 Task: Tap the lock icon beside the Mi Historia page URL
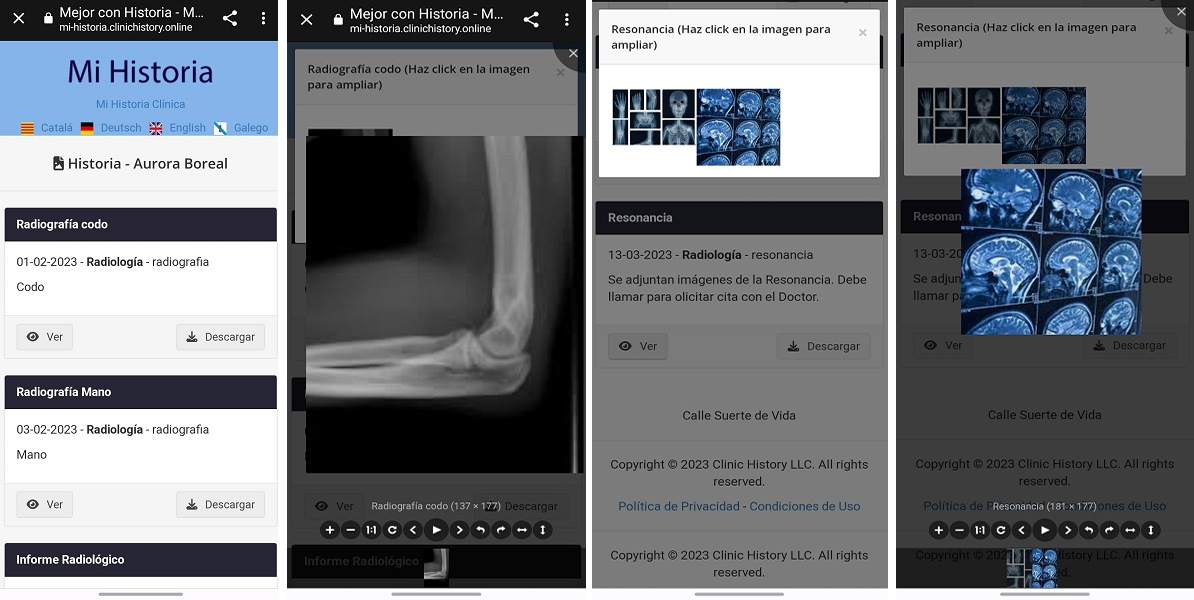(x=48, y=18)
